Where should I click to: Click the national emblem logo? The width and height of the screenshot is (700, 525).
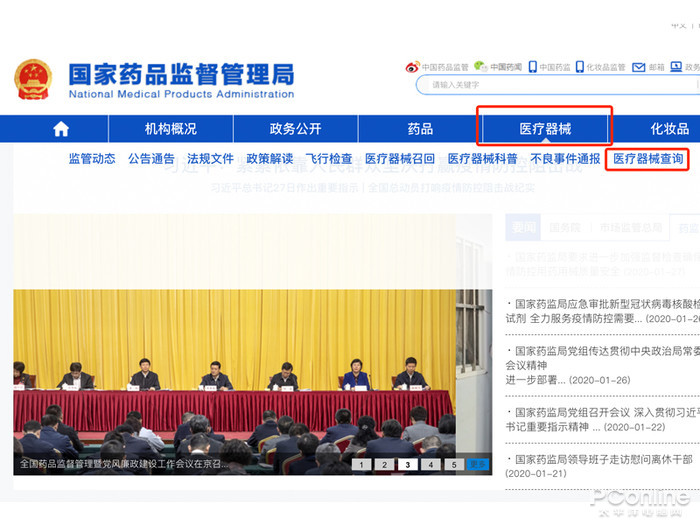33,79
